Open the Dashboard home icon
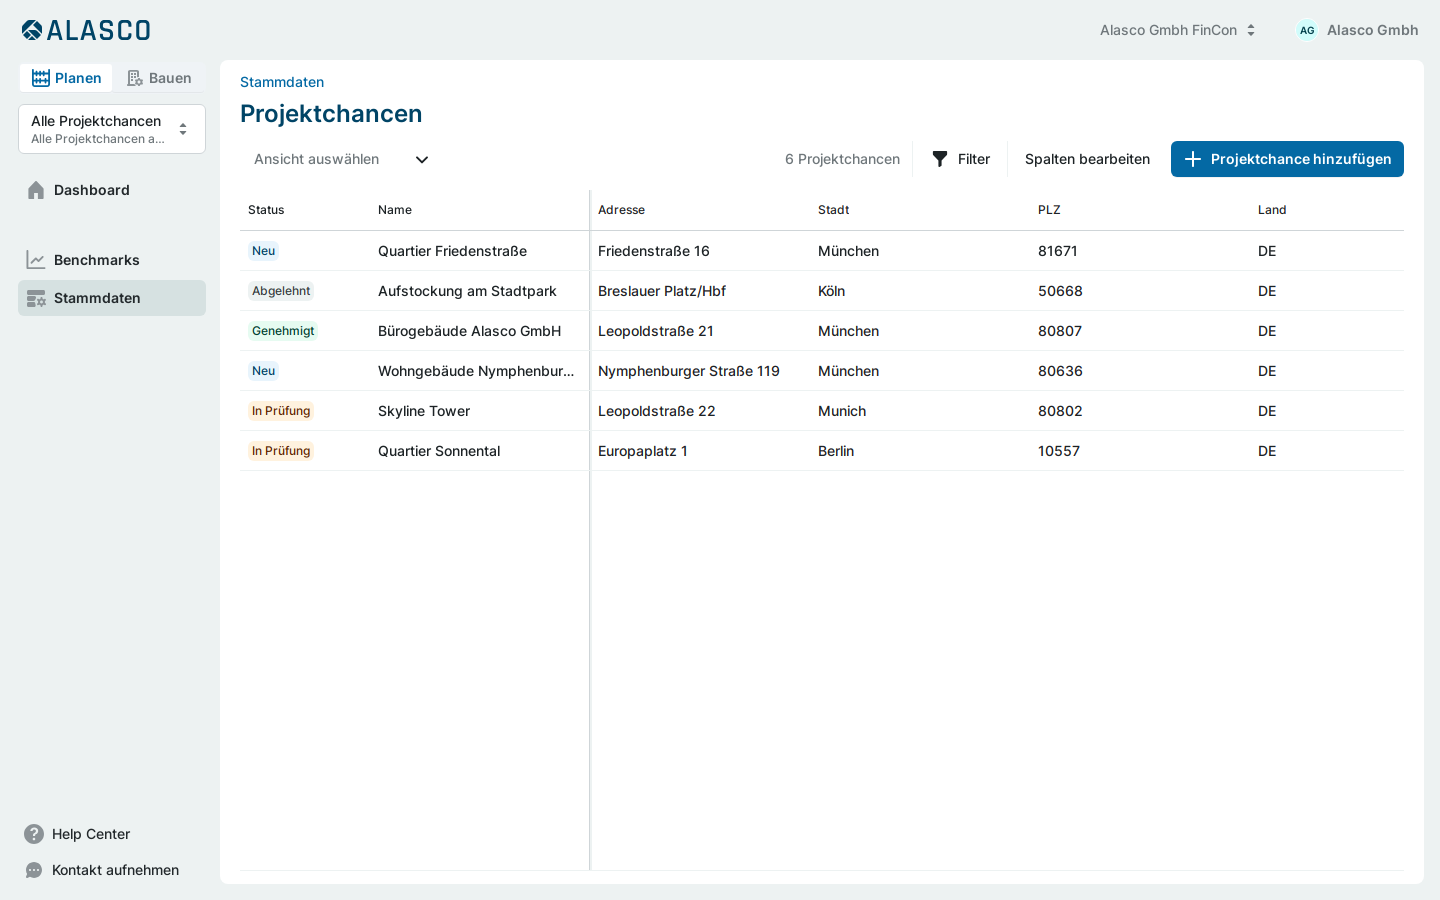The image size is (1440, 900). coord(36,190)
